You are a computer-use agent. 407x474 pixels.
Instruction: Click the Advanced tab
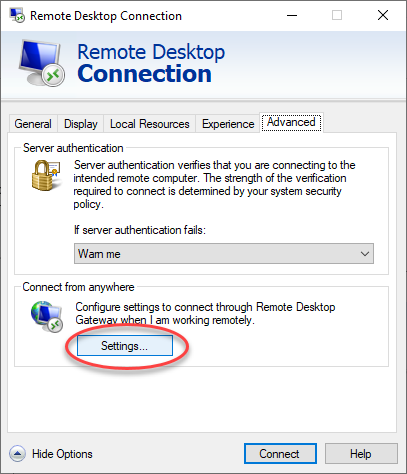click(291, 122)
